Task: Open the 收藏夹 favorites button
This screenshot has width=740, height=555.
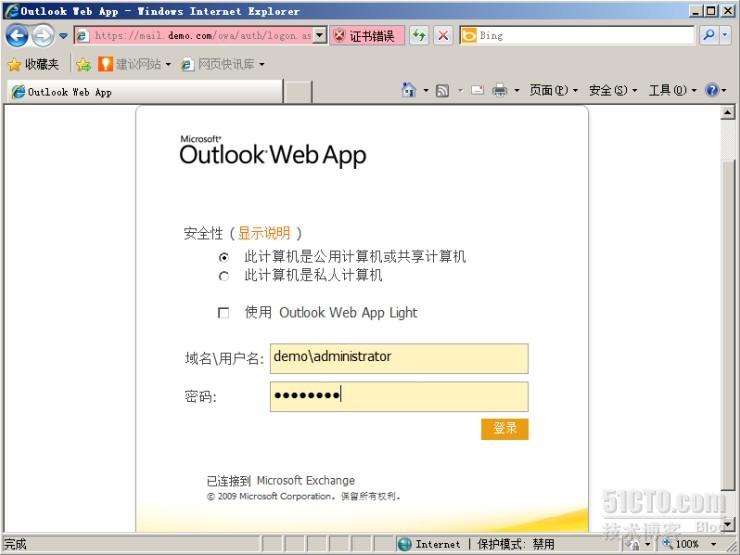Action: click(34, 64)
